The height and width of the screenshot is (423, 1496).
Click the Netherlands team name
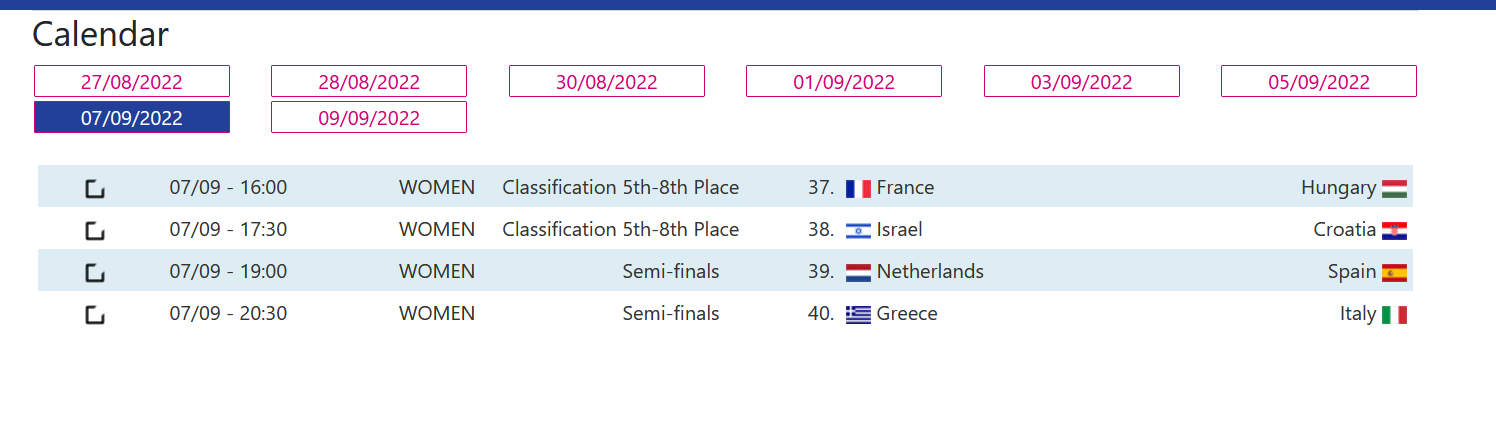pyautogui.click(x=930, y=272)
